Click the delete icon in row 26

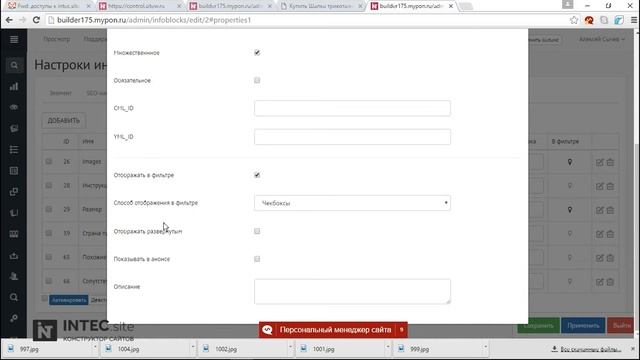point(610,162)
